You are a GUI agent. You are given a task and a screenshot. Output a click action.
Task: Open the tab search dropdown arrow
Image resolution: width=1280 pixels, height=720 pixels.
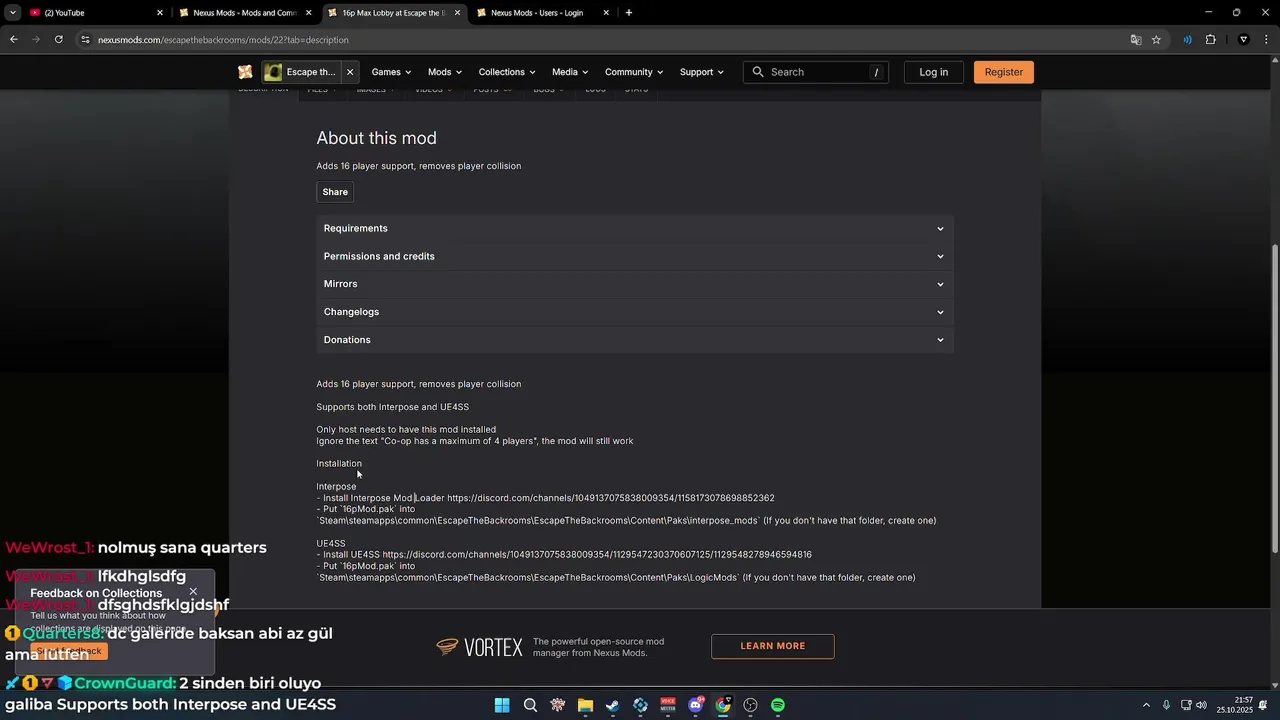coord(12,13)
